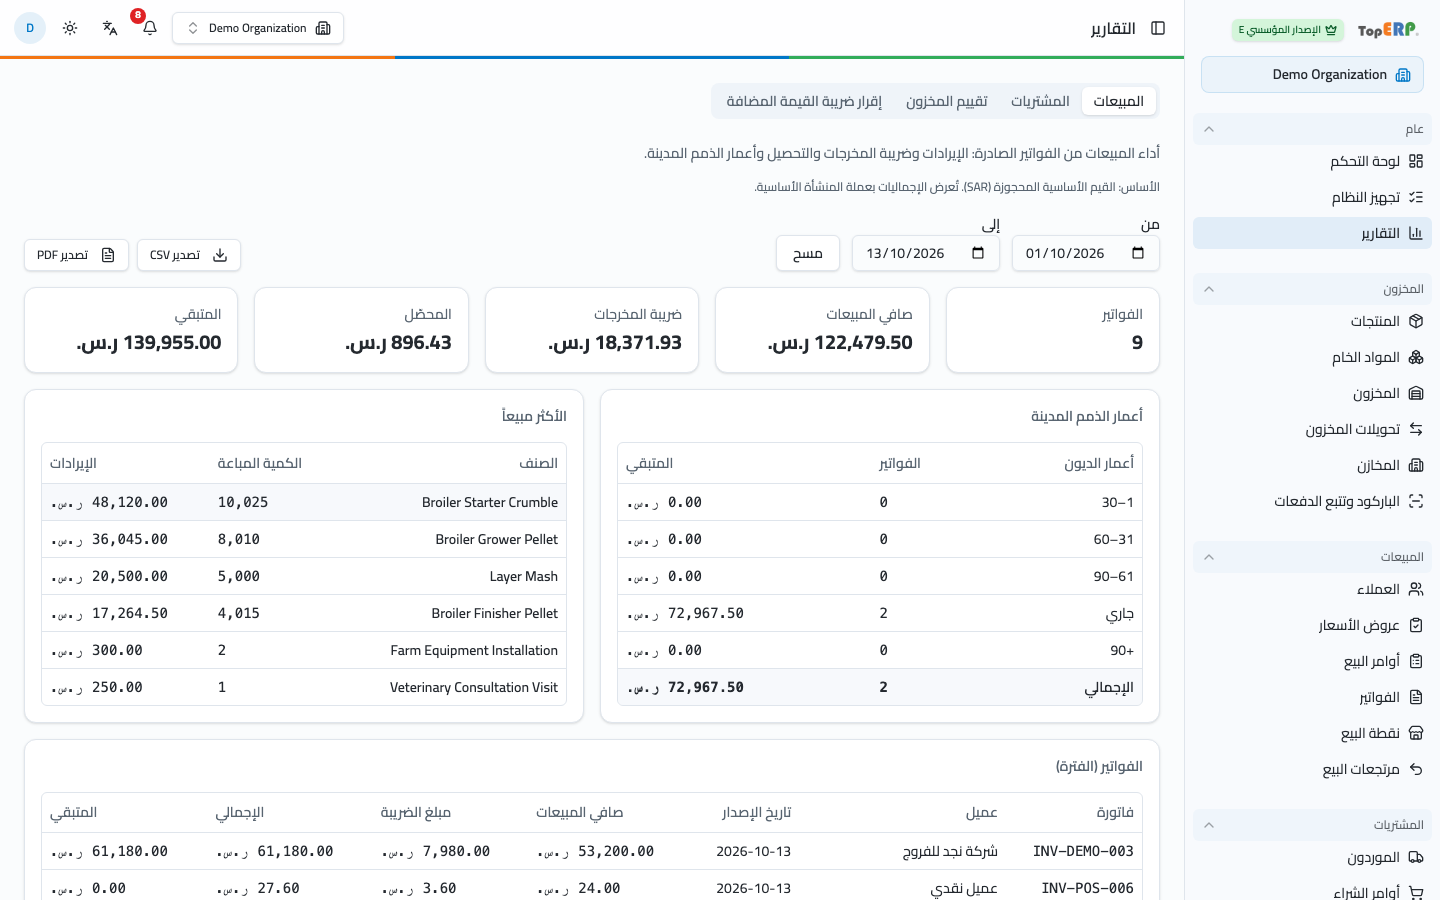Open تجهيز النظام setup icon
Image resolution: width=1440 pixels, height=900 pixels.
[1416, 197]
